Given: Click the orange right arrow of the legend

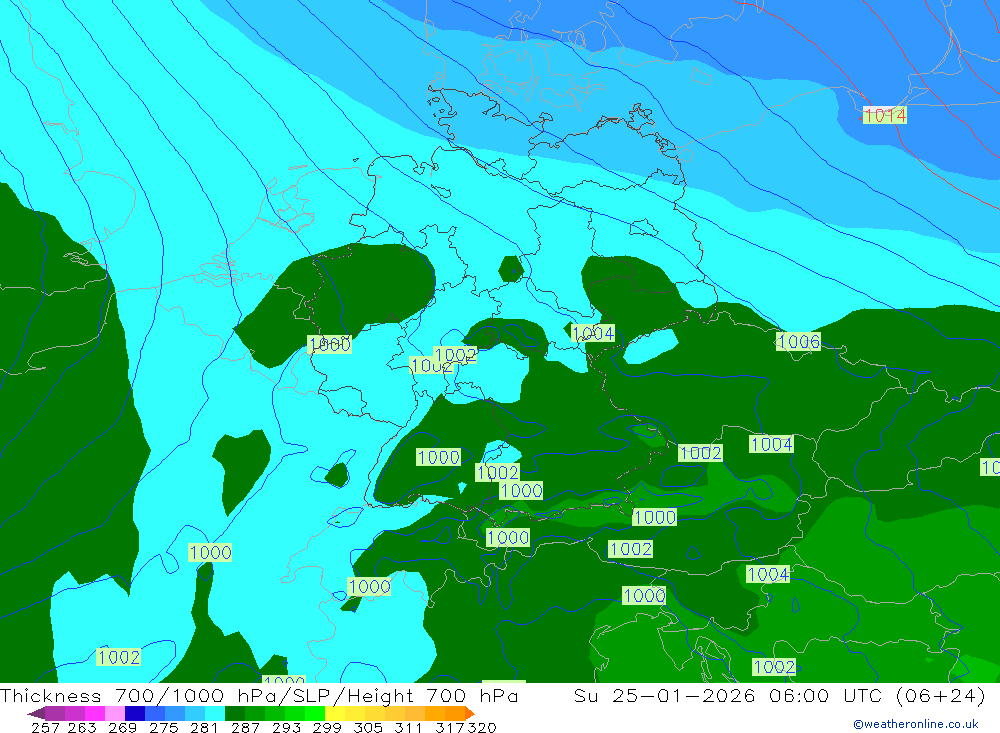Looking at the screenshot, I should click(470, 713).
